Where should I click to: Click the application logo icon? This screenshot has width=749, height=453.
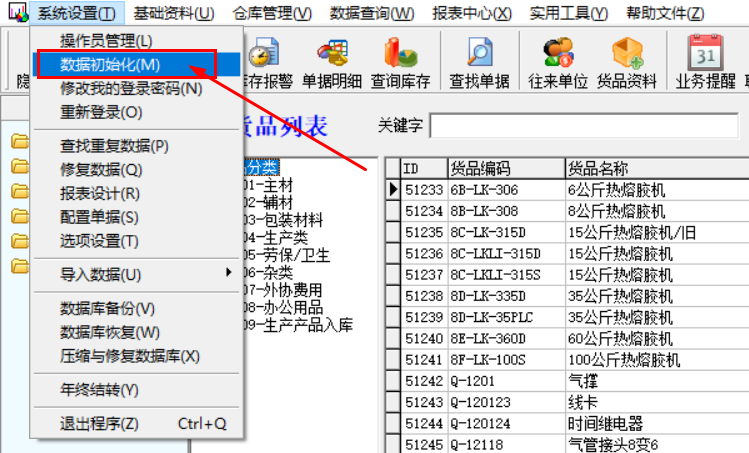pyautogui.click(x=18, y=12)
